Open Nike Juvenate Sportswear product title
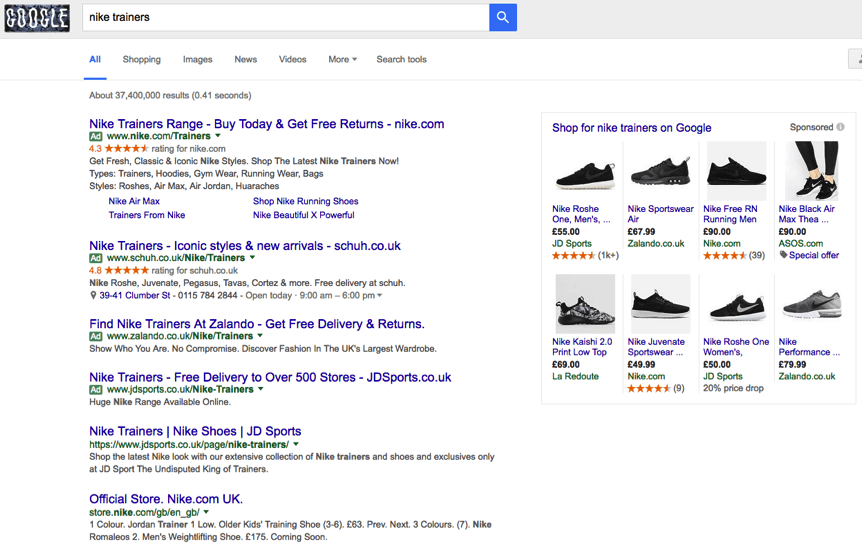The width and height of the screenshot is (862, 545). pyautogui.click(x=656, y=347)
